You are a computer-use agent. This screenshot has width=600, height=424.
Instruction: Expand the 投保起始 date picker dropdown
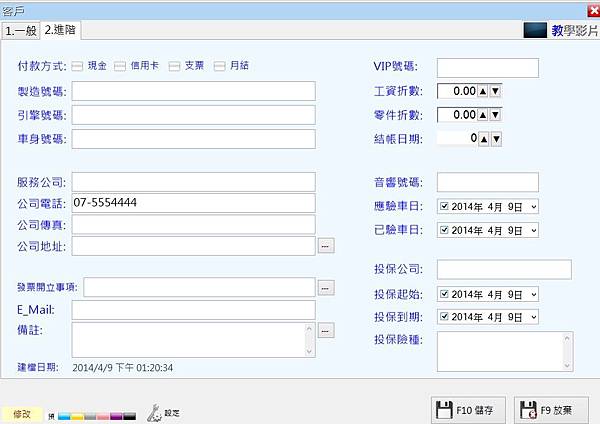(534, 294)
